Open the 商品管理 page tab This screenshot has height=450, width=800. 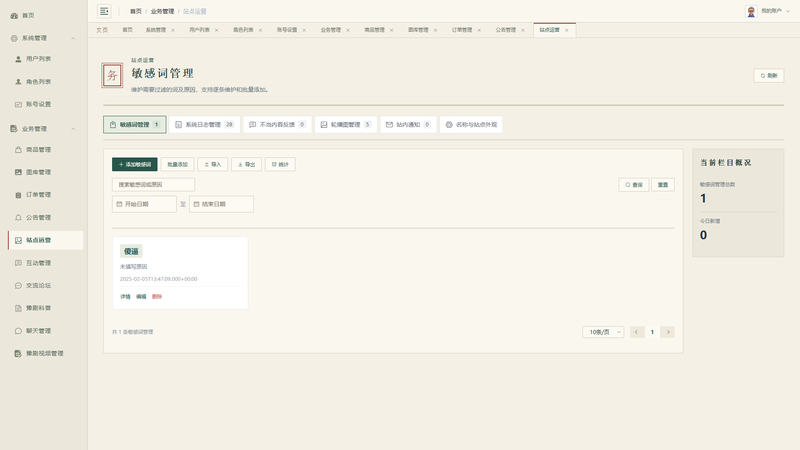click(374, 30)
